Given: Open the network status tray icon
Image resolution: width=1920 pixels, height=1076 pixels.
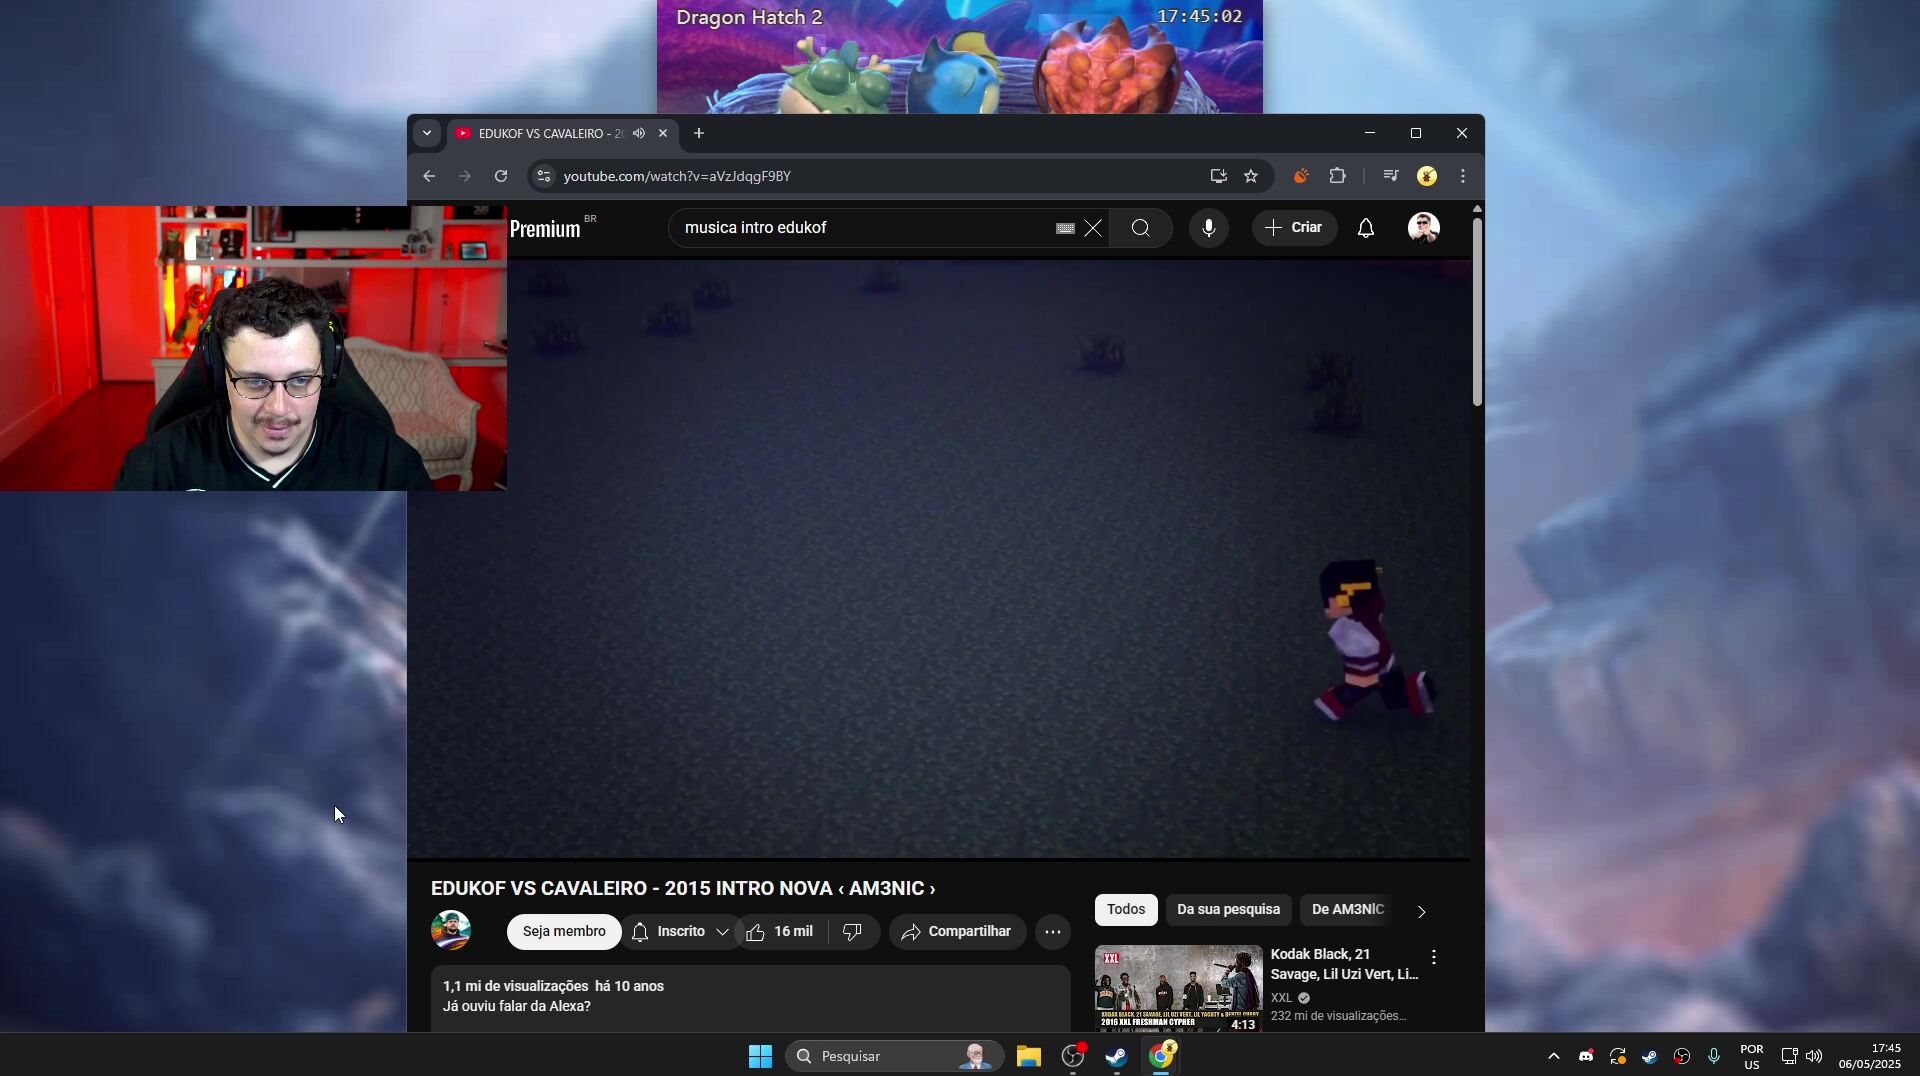Looking at the screenshot, I should point(1789,1056).
